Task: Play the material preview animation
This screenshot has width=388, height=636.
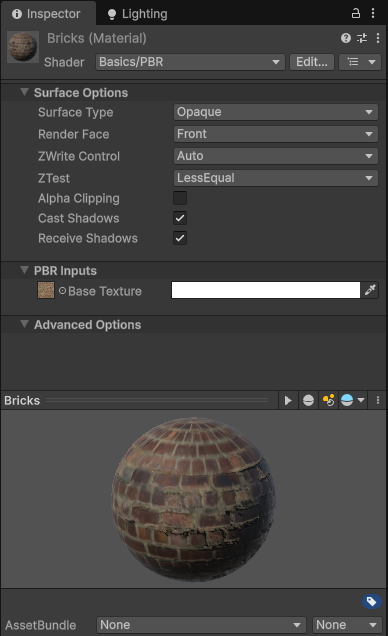Action: (x=288, y=401)
